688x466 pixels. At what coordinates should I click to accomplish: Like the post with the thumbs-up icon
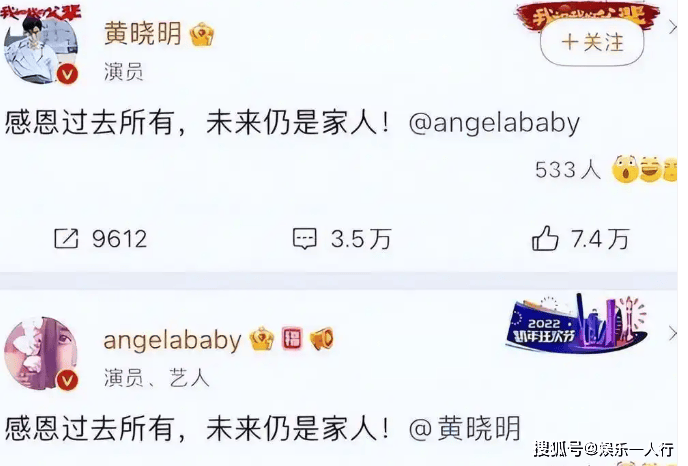point(545,238)
